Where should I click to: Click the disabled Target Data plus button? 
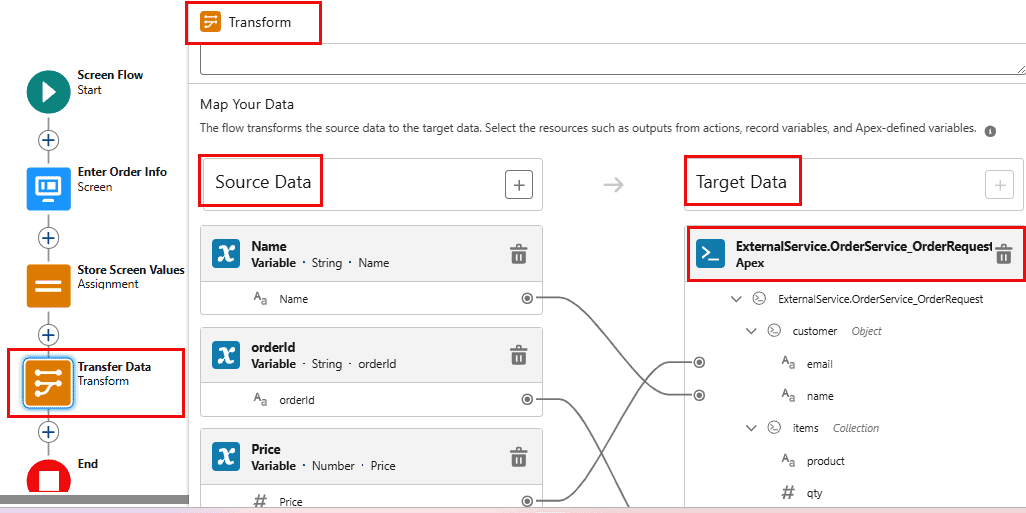pos(999,185)
